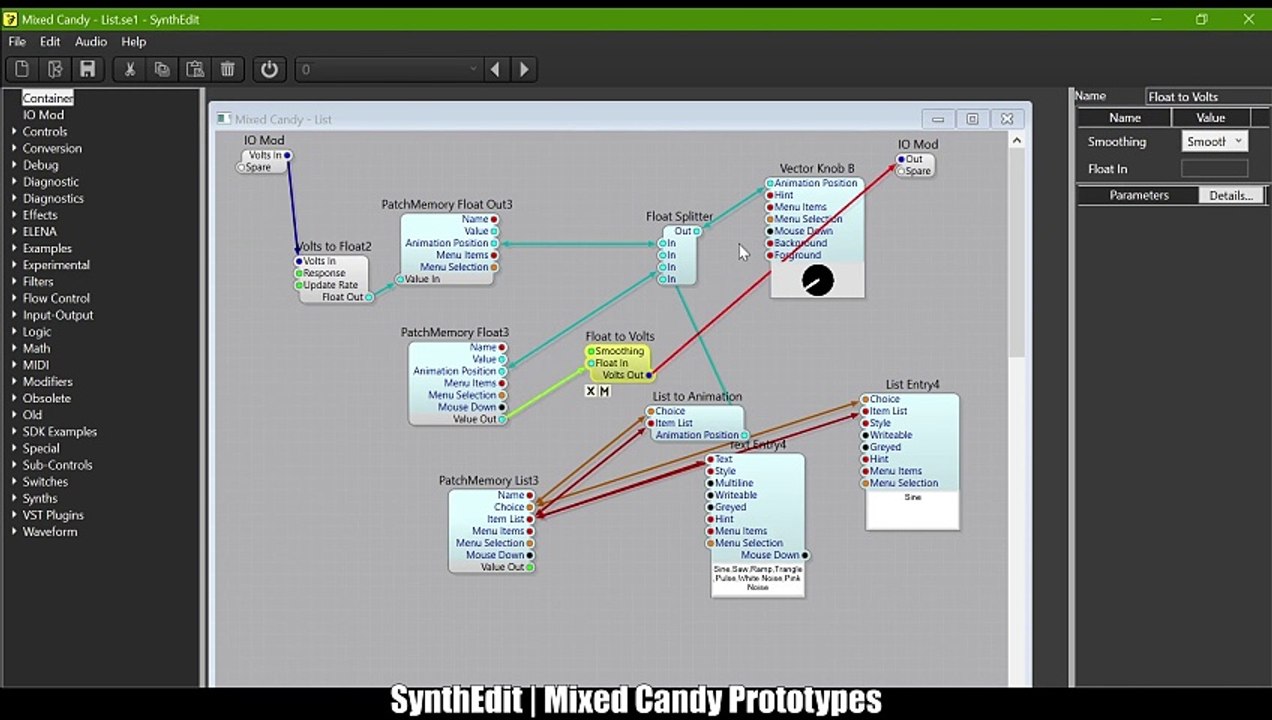Image resolution: width=1272 pixels, height=720 pixels.
Task: Expand the Filters category
Action: [x=14, y=281]
